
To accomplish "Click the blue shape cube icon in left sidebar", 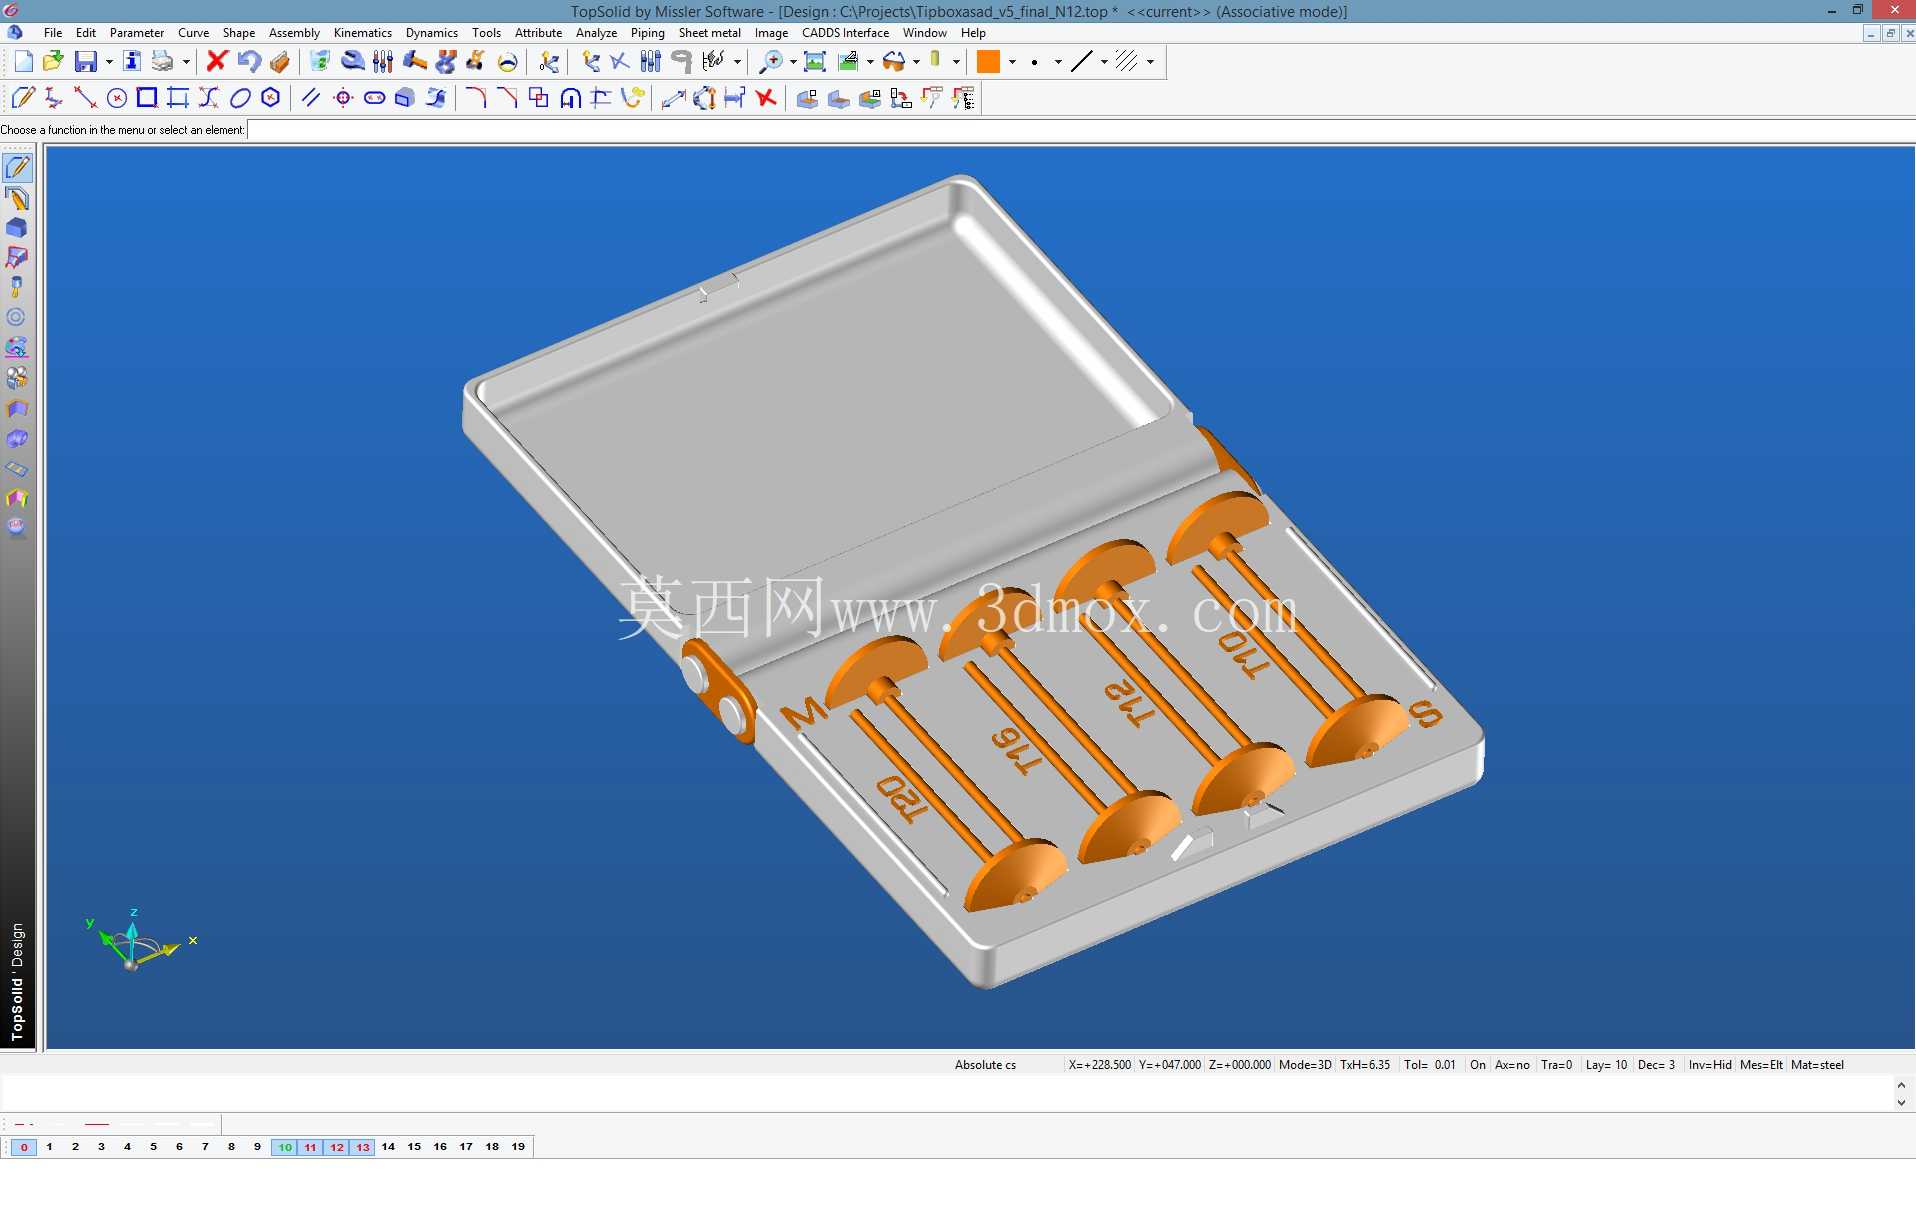I will point(17,228).
